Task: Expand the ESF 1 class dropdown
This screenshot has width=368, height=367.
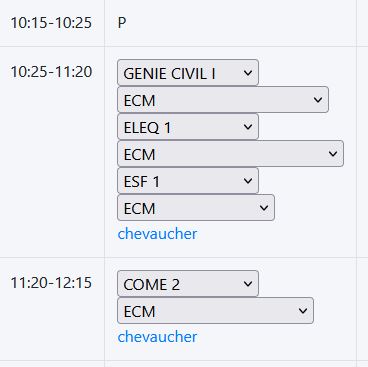Action: [188, 181]
